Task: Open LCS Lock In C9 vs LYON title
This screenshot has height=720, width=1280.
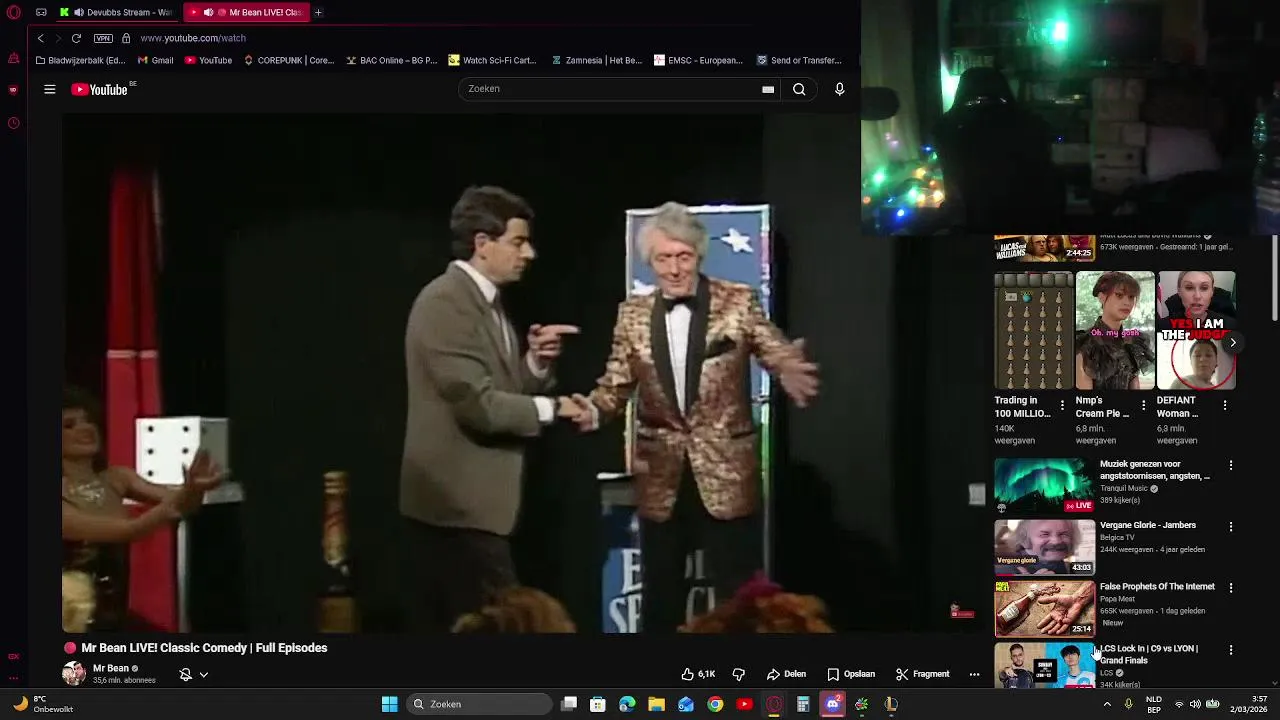Action: (x=1149, y=654)
